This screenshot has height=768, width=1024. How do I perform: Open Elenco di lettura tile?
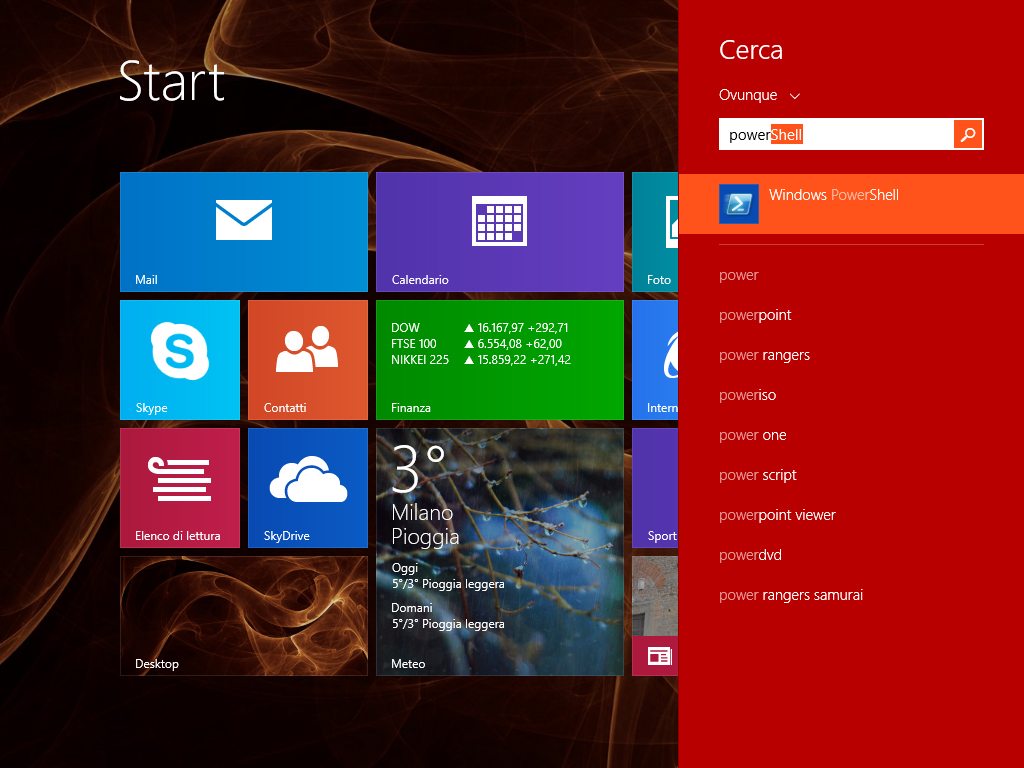point(180,487)
